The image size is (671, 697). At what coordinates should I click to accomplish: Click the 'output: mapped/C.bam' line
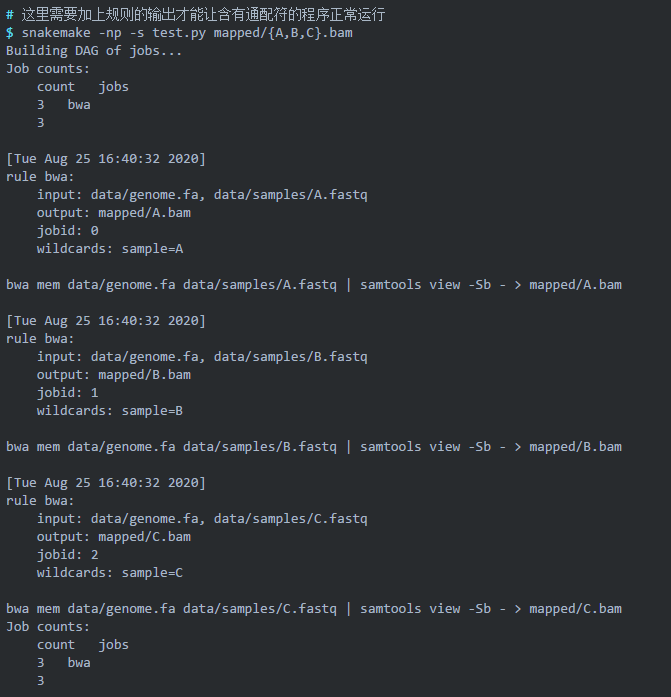tap(114, 537)
